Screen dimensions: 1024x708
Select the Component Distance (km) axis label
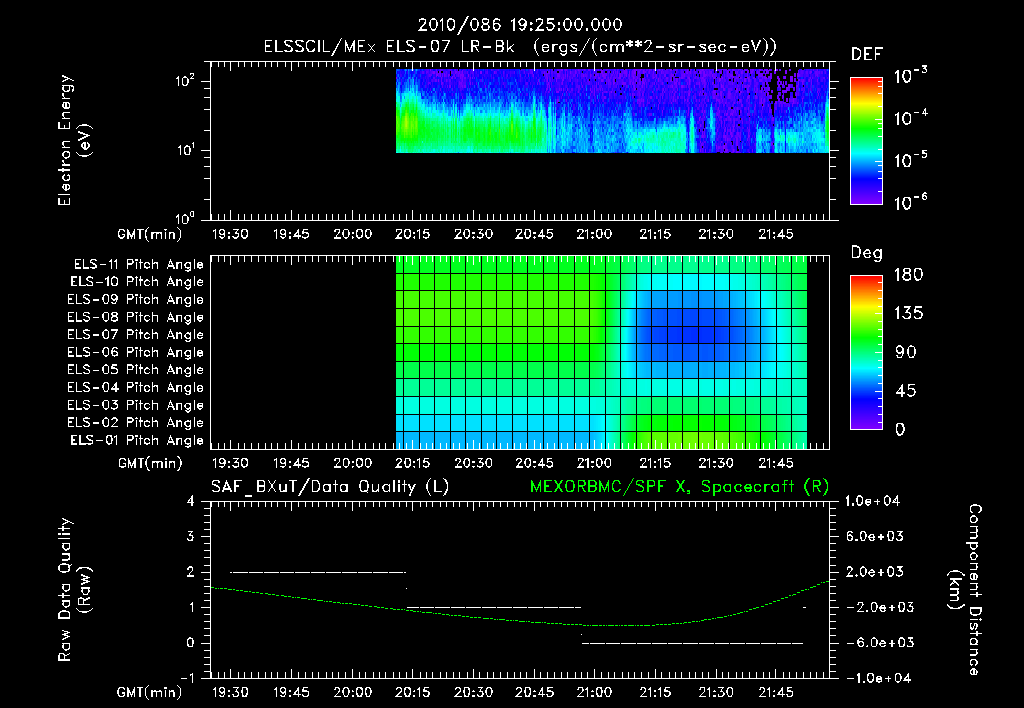click(965, 589)
